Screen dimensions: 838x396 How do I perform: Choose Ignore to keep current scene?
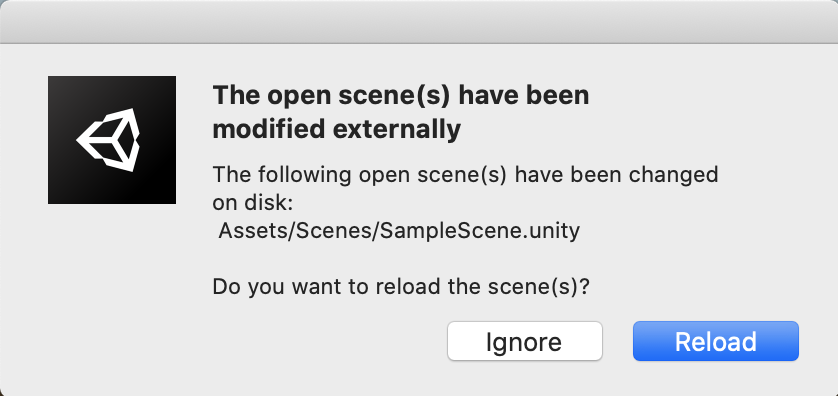click(525, 341)
